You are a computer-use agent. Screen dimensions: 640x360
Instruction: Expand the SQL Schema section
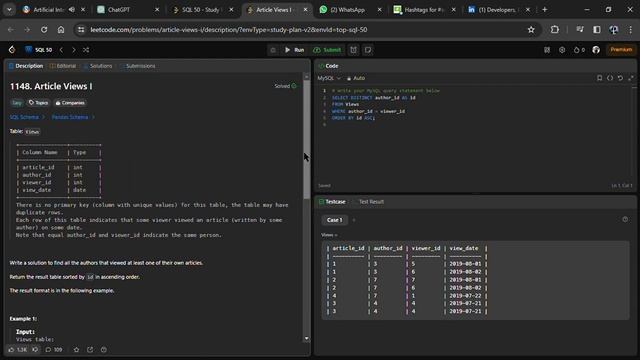(x=27, y=117)
